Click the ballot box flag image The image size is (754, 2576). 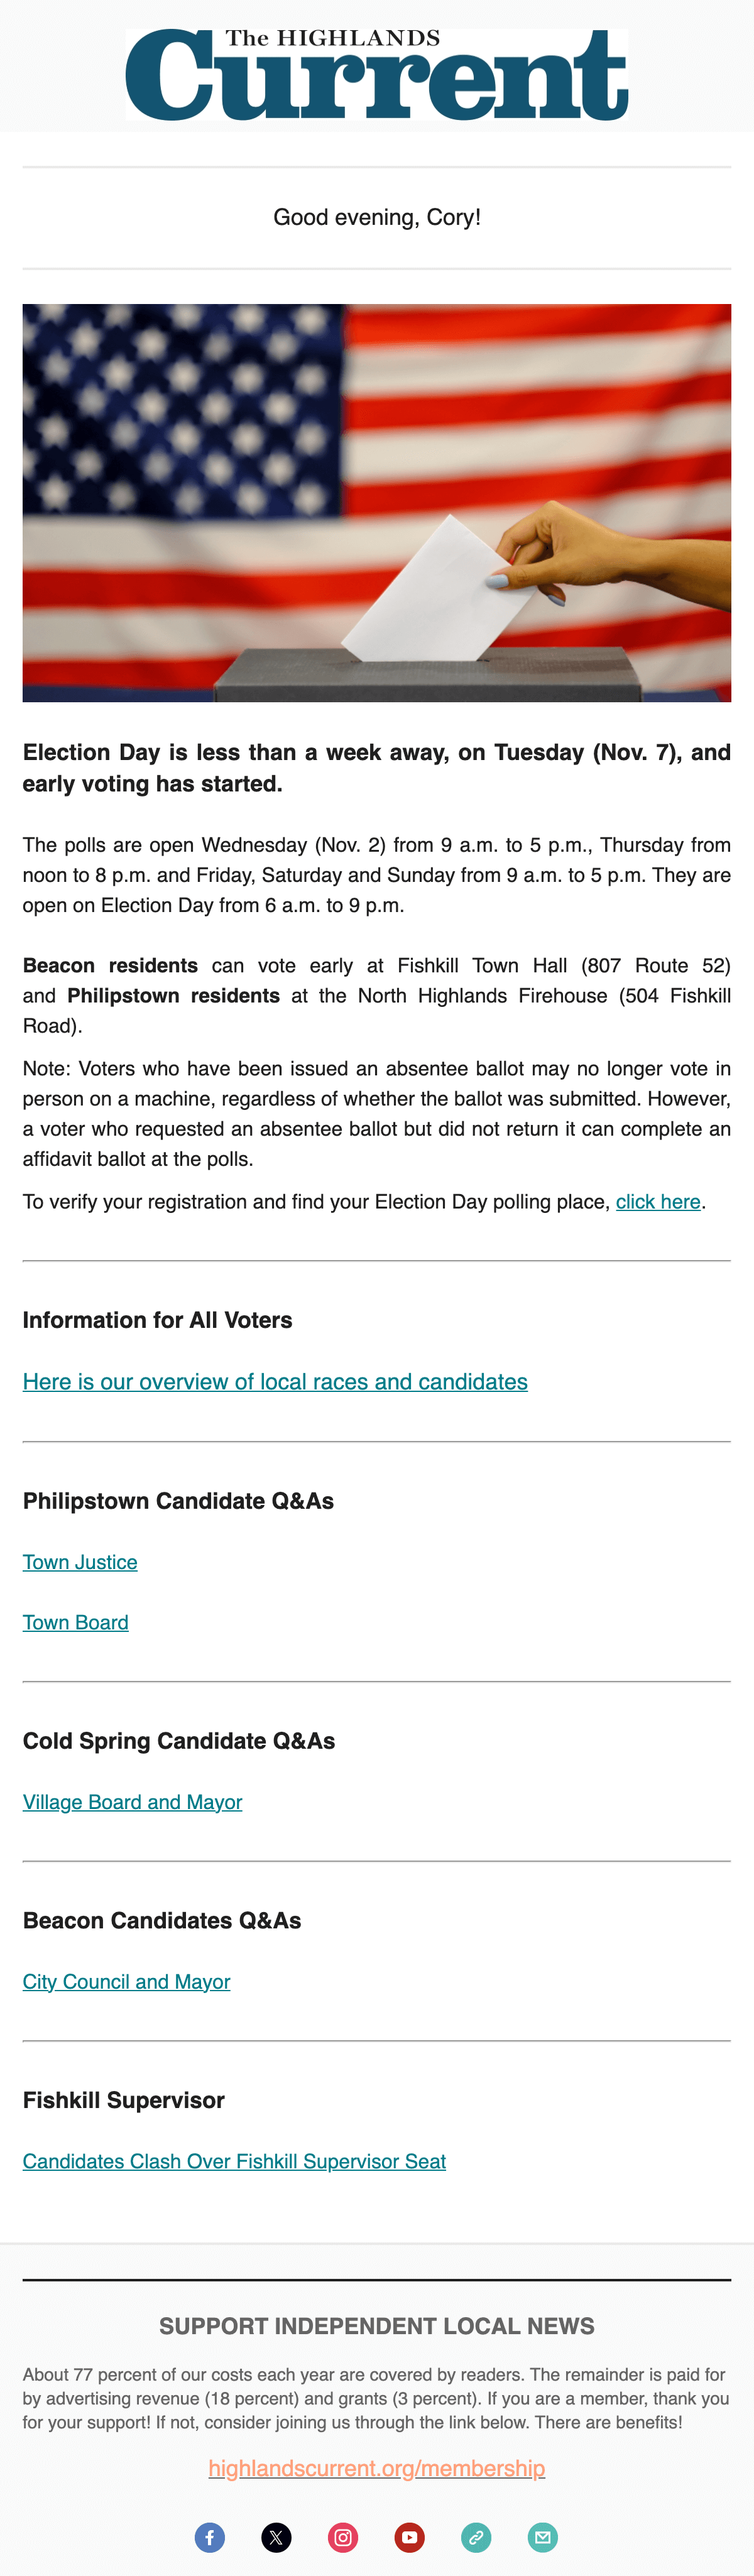coord(377,503)
